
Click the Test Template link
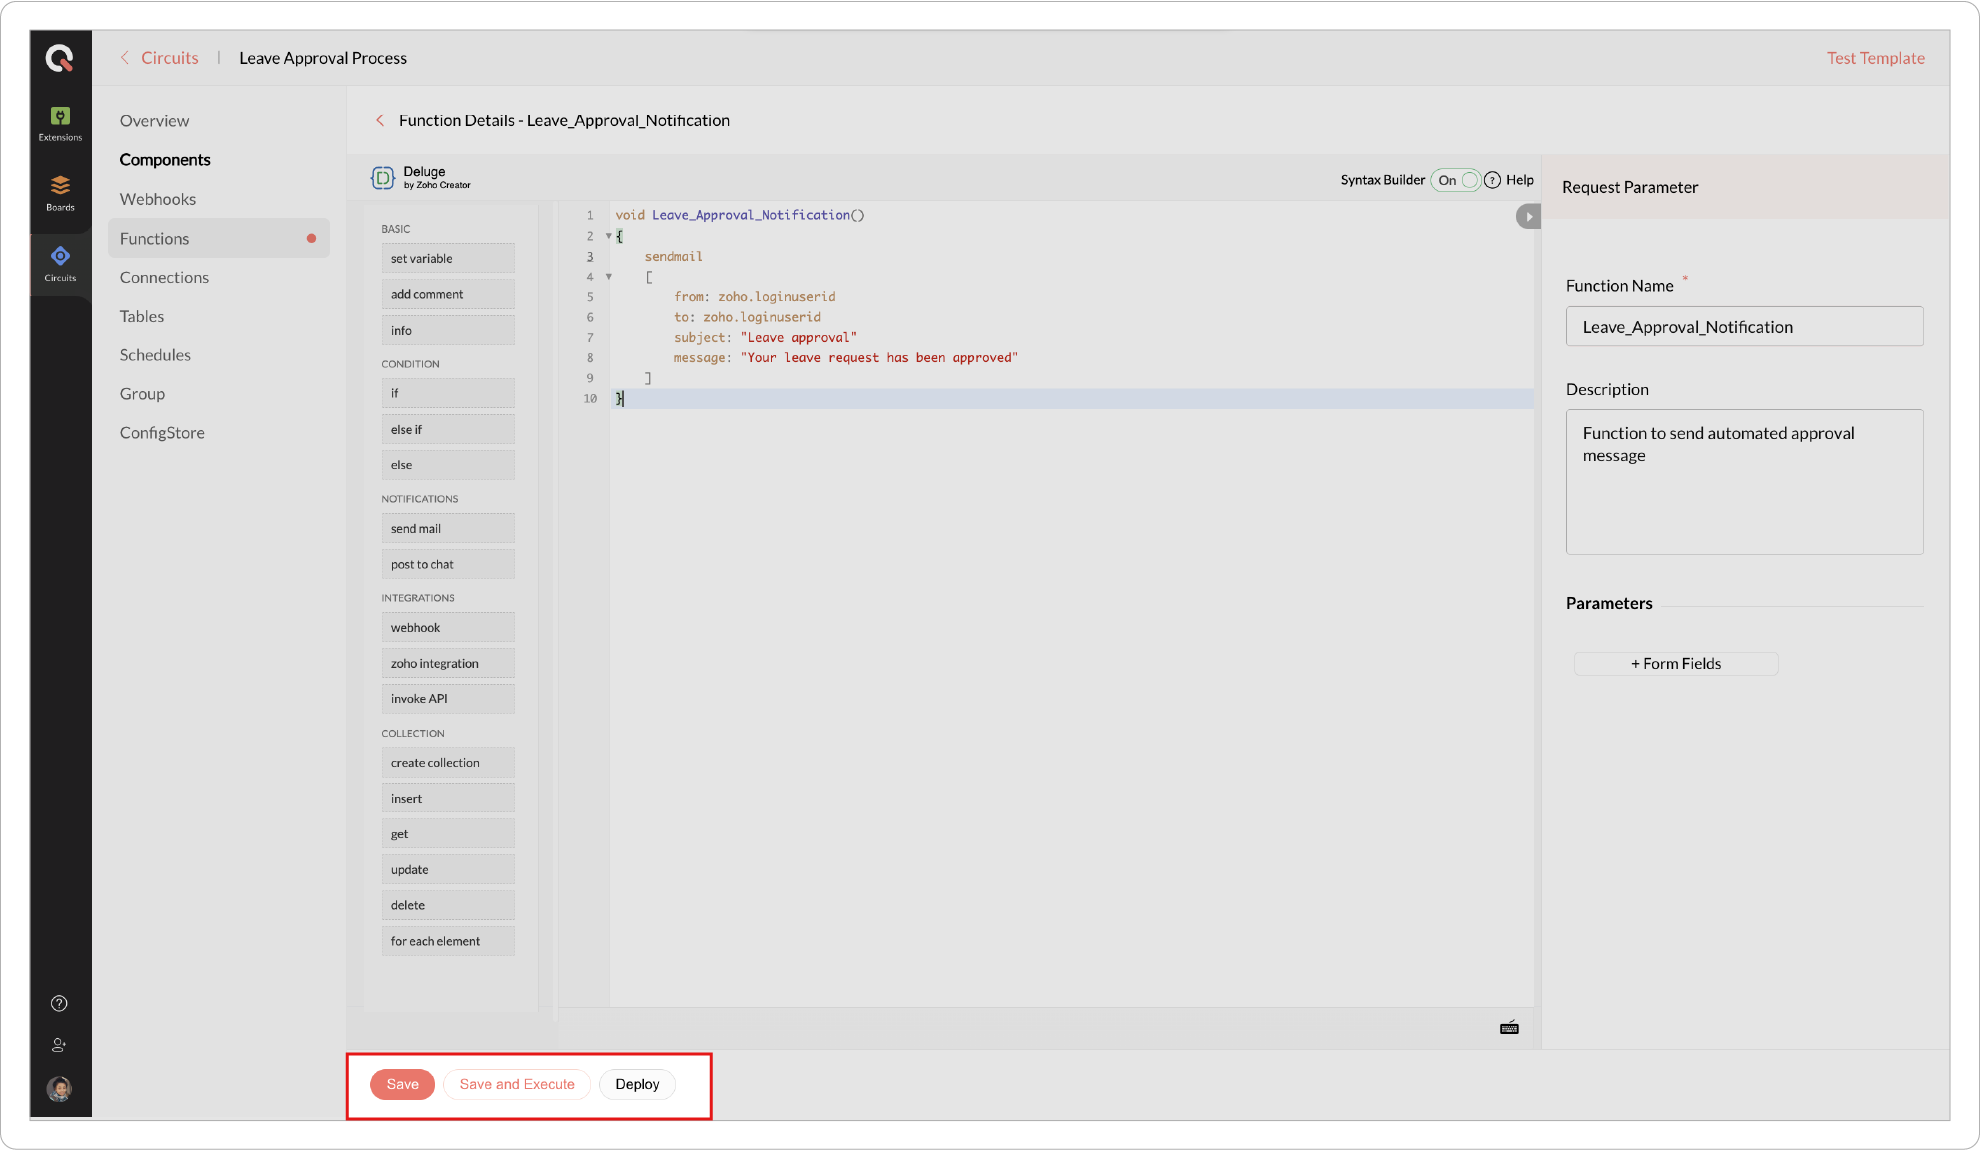point(1875,58)
